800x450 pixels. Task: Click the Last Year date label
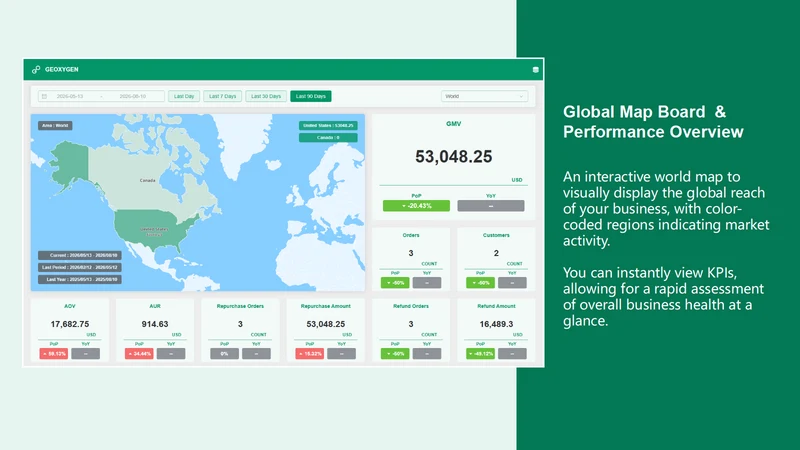click(80, 280)
